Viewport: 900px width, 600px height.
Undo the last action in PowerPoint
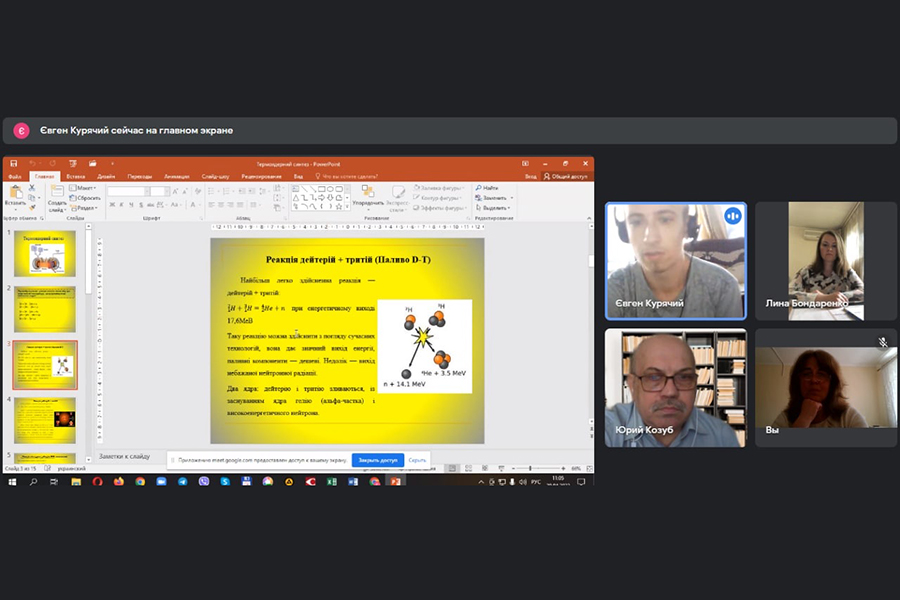[x=33, y=164]
